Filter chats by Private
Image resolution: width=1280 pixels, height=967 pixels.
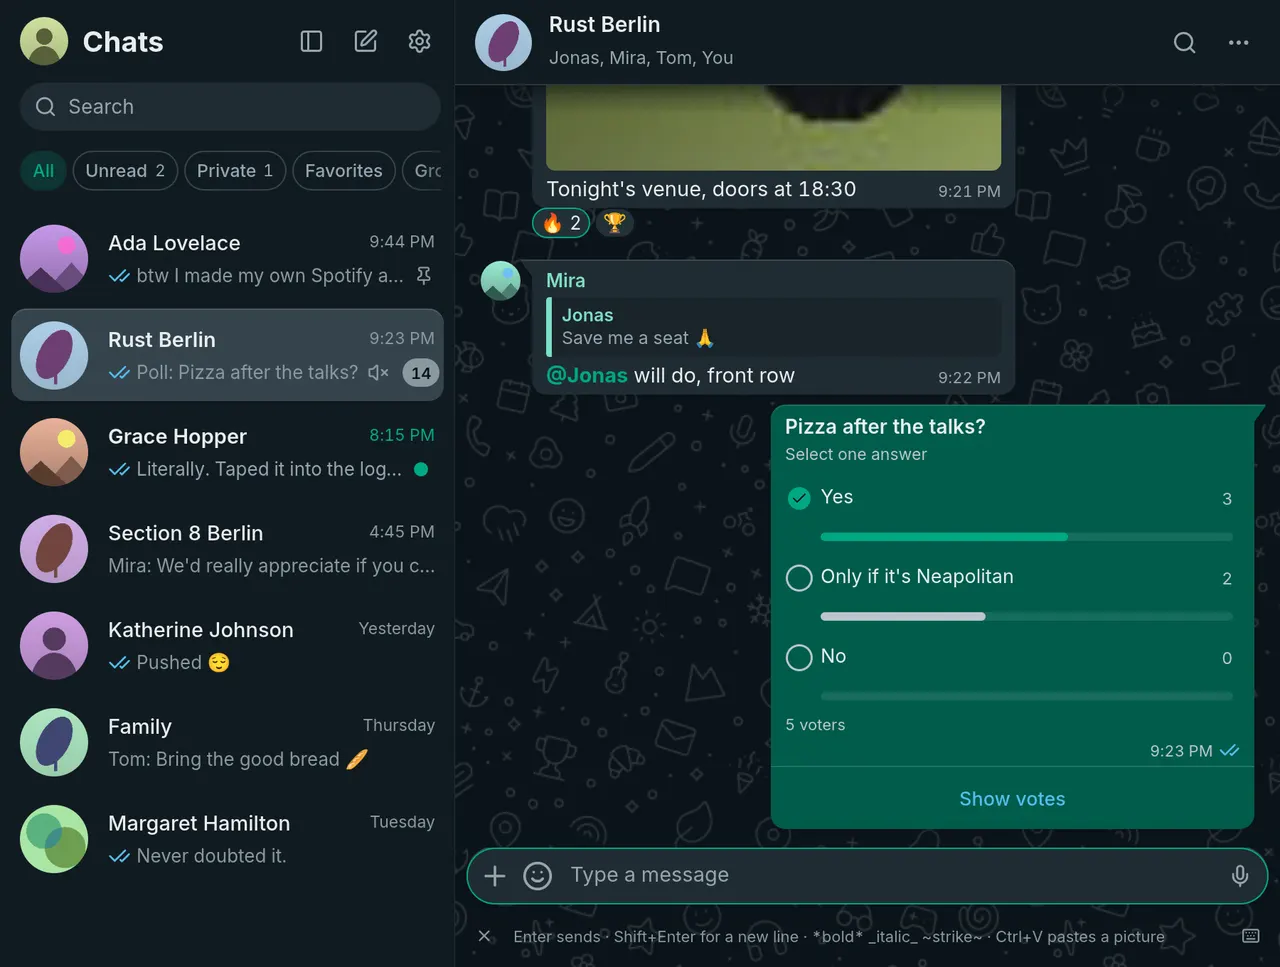(235, 171)
